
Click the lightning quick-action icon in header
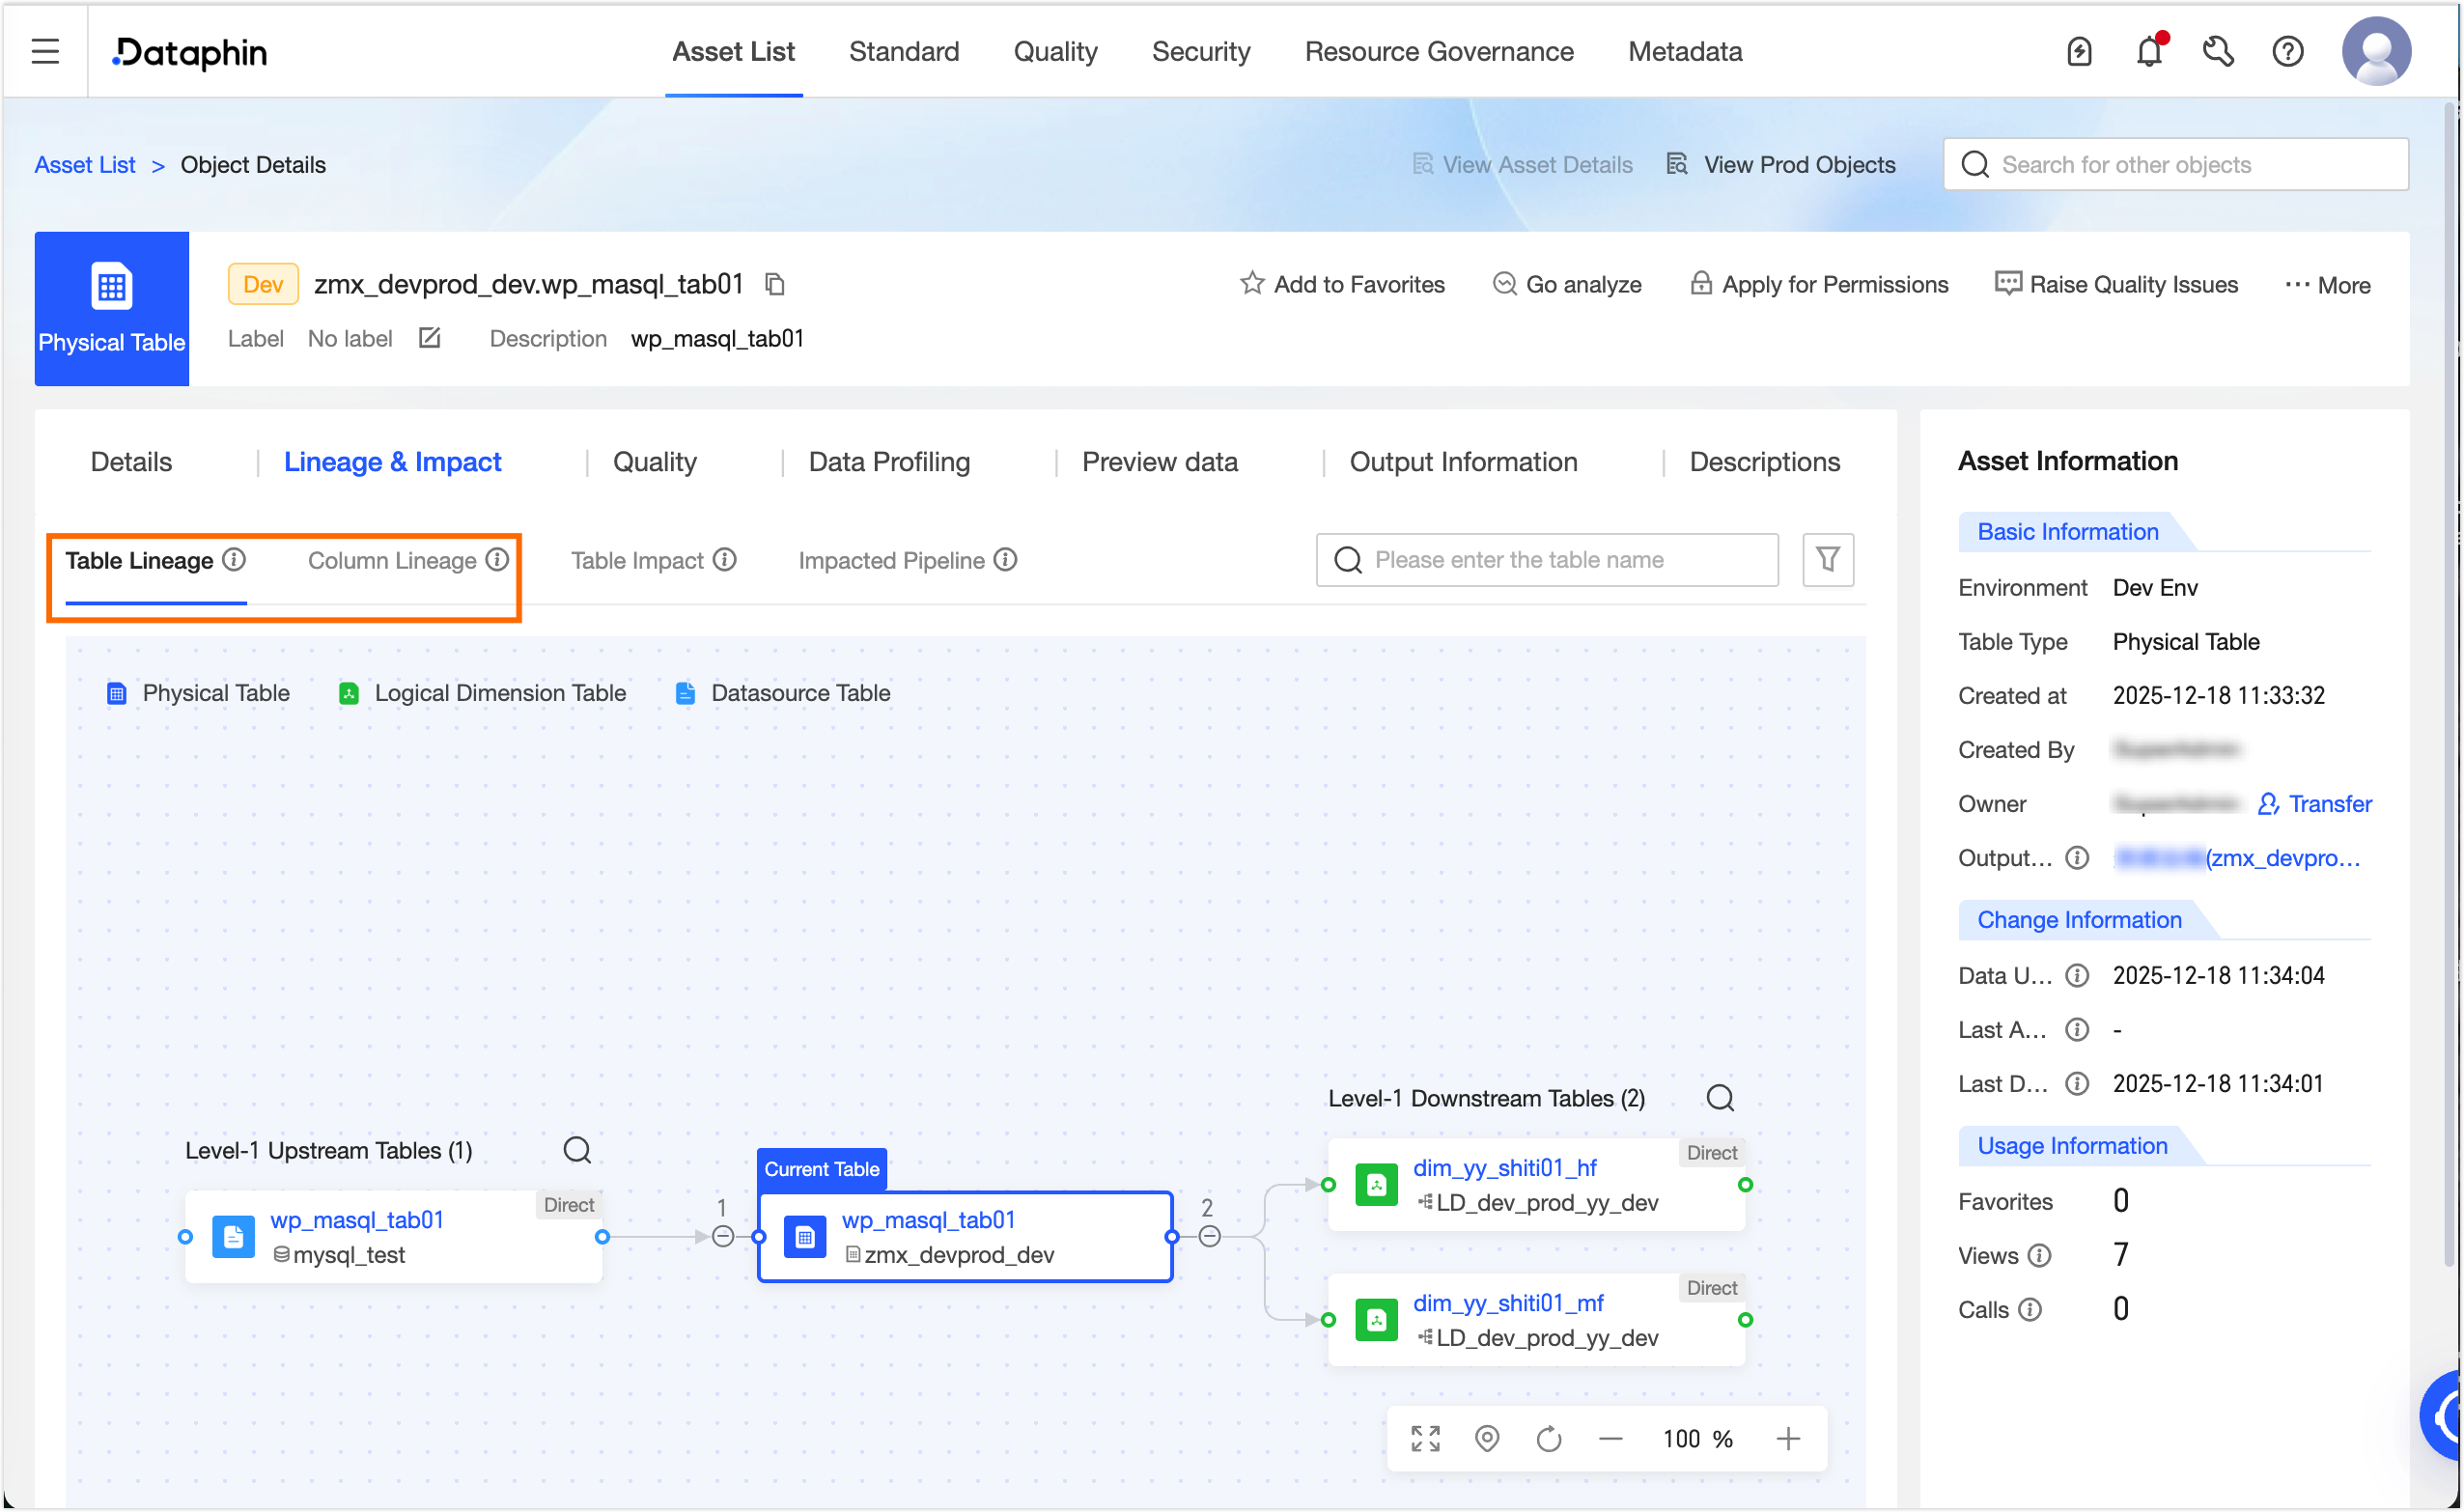[x=2079, y=51]
